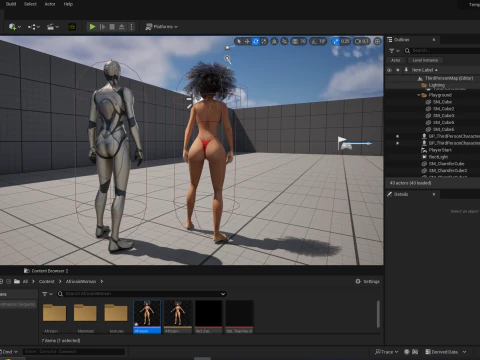Collapse the Playground folder in Outliner
The height and width of the screenshot is (360, 480).
(x=419, y=95)
